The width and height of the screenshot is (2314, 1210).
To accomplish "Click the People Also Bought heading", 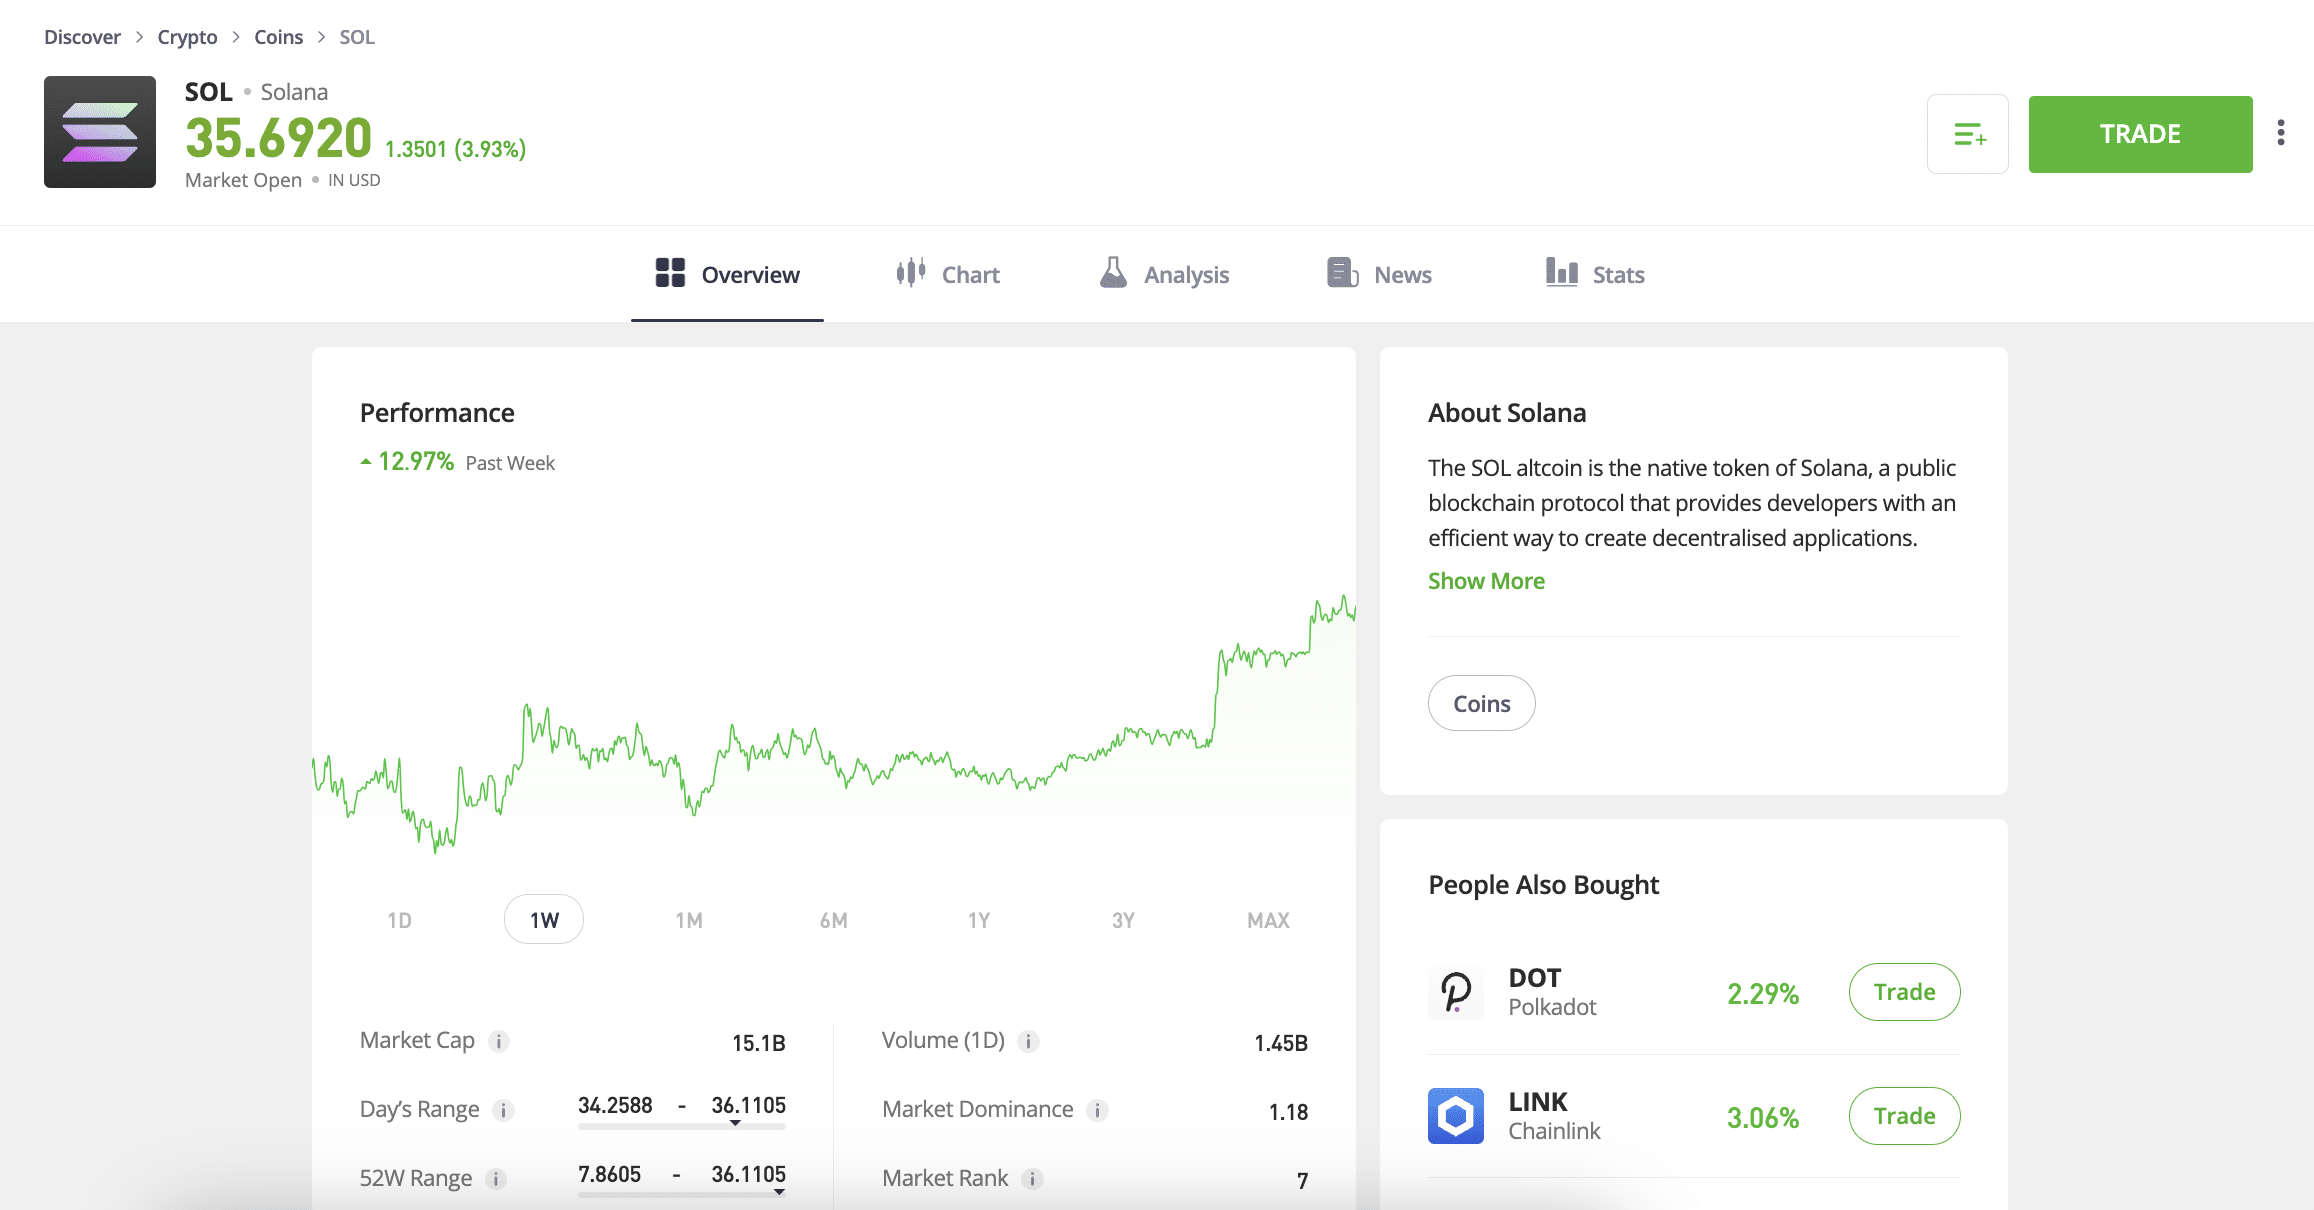I will (1543, 885).
